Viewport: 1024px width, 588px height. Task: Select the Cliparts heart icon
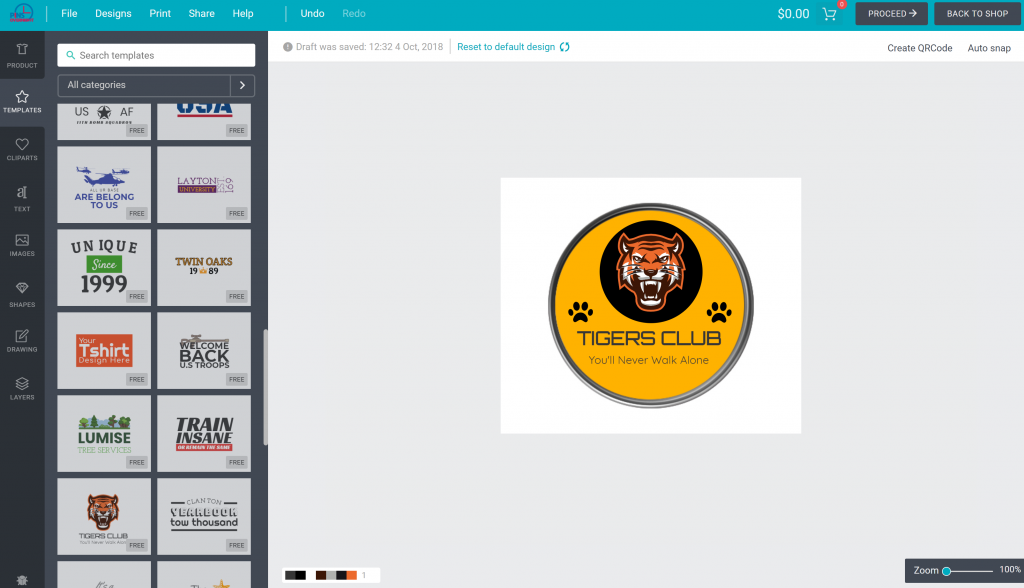(x=22, y=150)
